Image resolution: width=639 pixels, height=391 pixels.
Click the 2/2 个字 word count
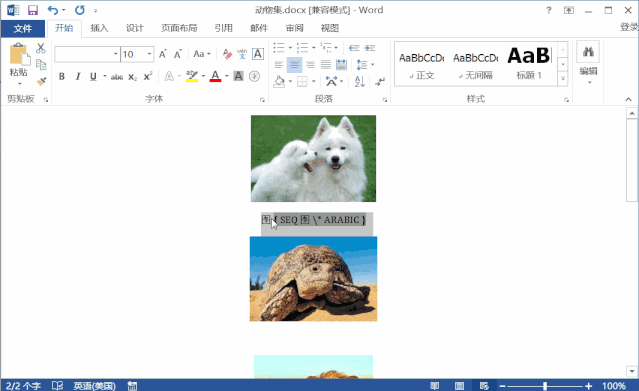tap(23, 386)
